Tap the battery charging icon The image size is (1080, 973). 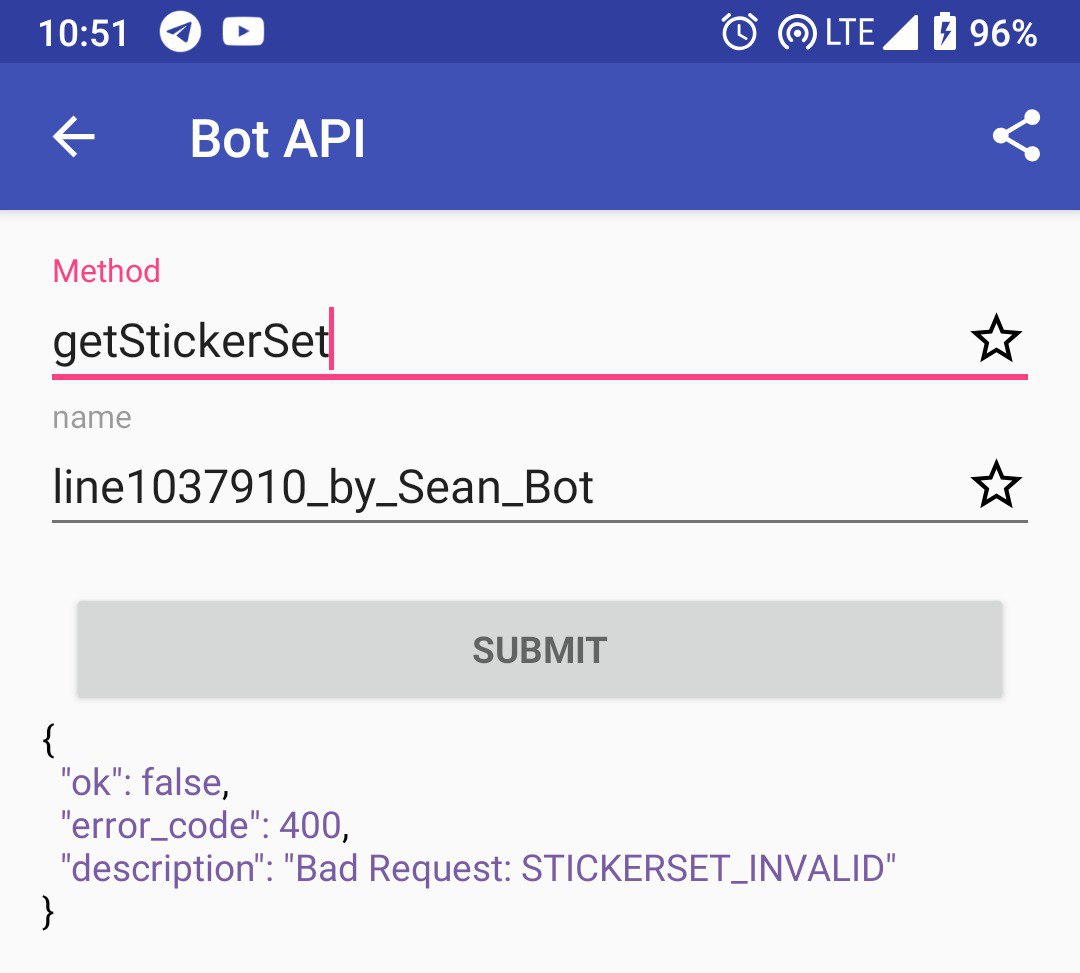[944, 33]
